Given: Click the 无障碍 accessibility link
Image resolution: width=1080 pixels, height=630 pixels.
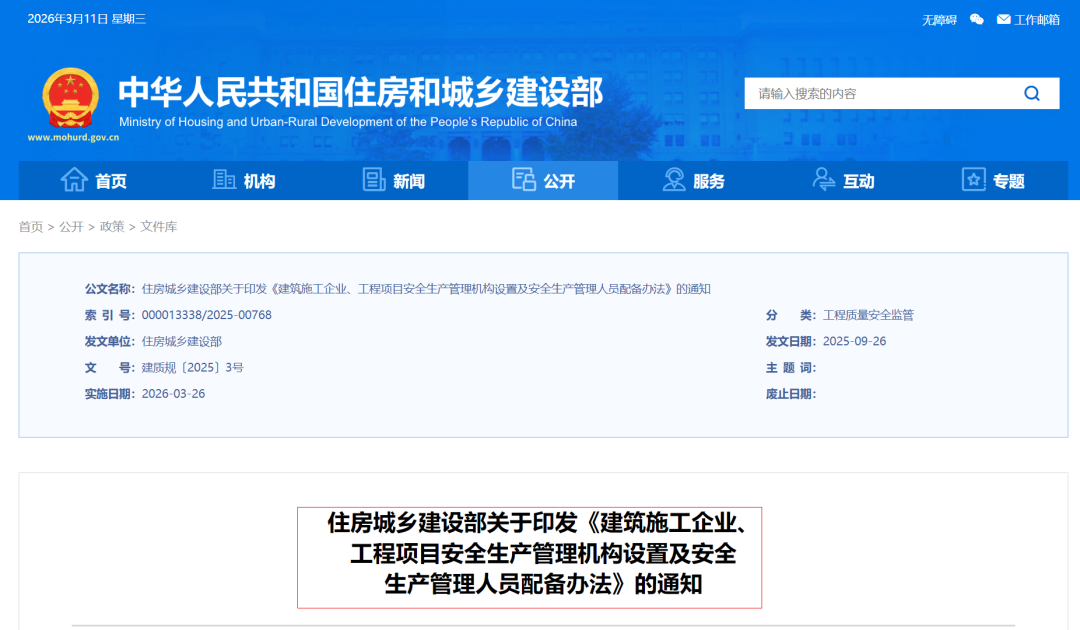Looking at the screenshot, I should (x=939, y=19).
